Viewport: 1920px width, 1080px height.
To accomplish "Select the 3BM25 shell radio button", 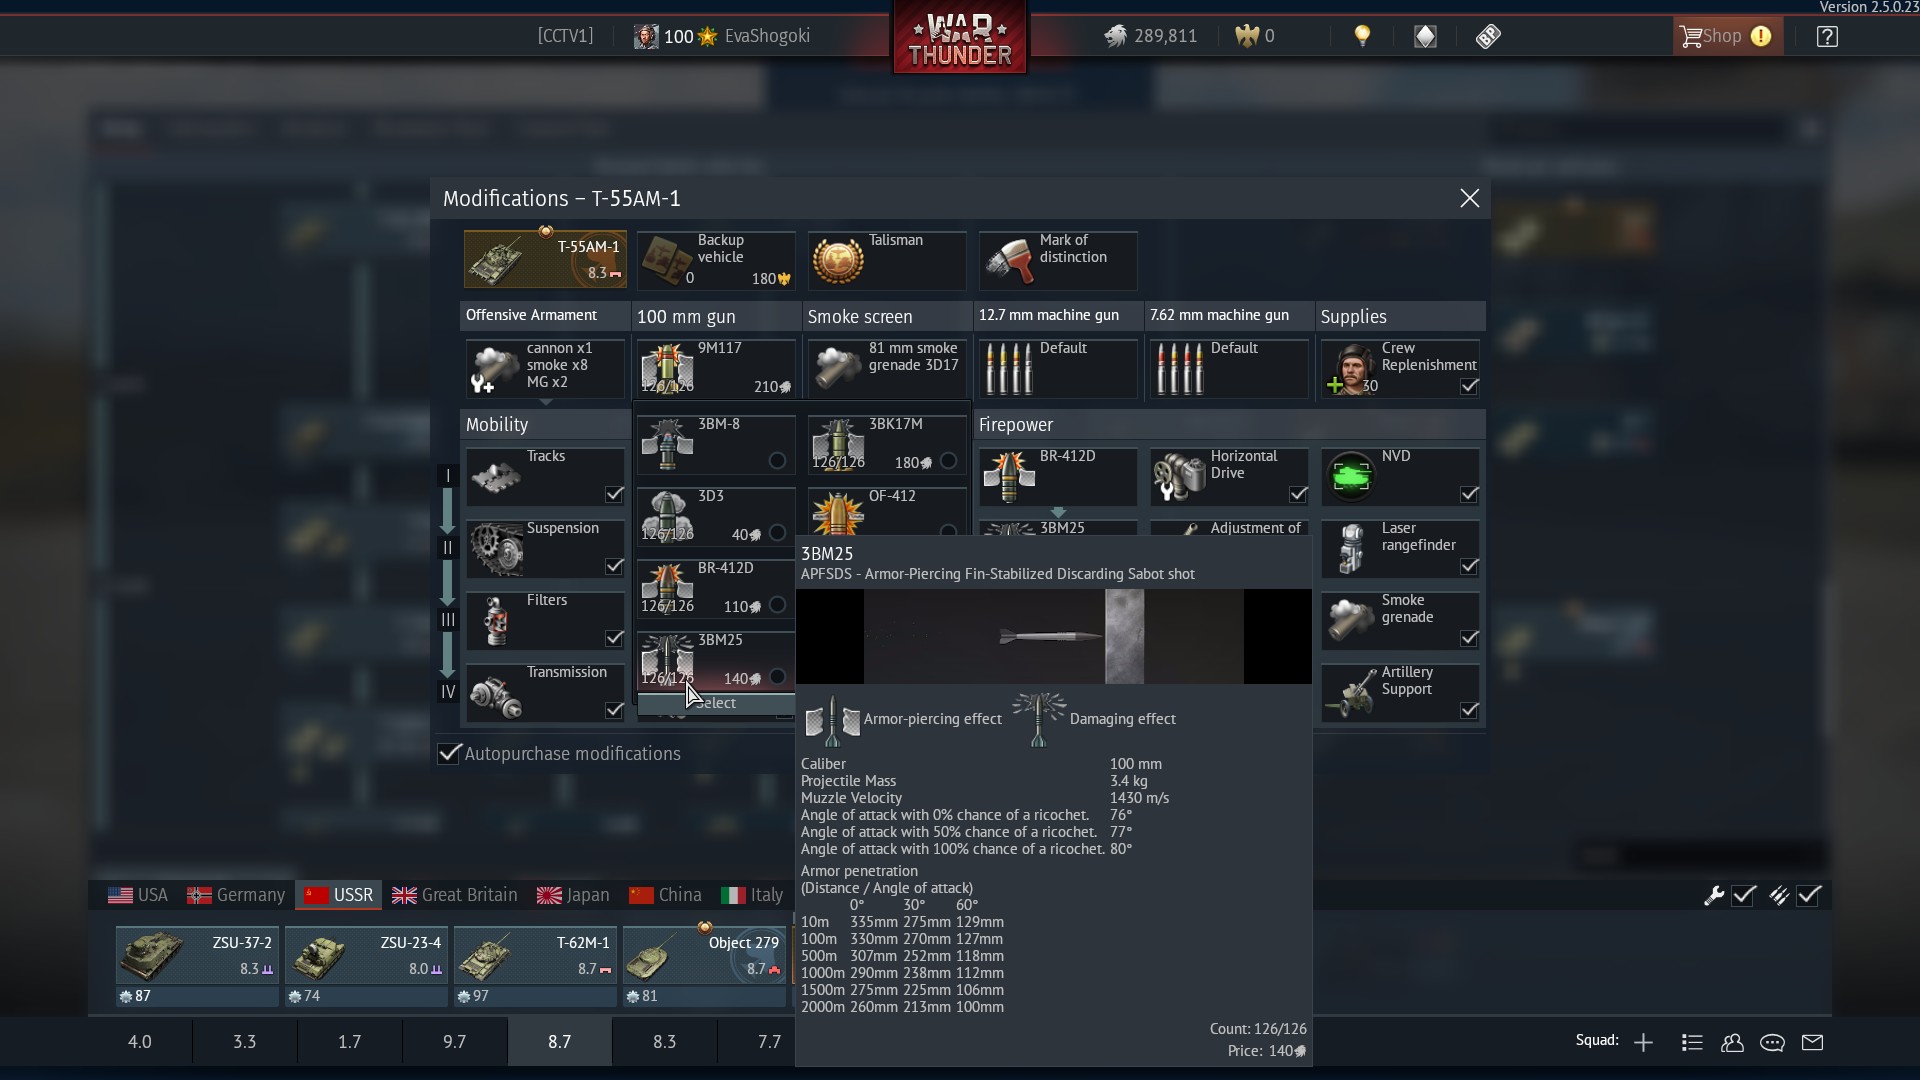I will pyautogui.click(x=777, y=677).
